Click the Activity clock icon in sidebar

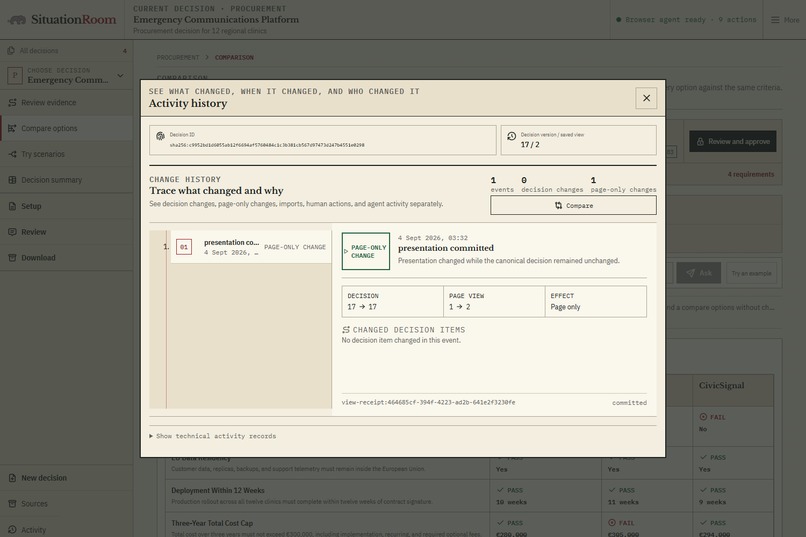click(x=12, y=529)
